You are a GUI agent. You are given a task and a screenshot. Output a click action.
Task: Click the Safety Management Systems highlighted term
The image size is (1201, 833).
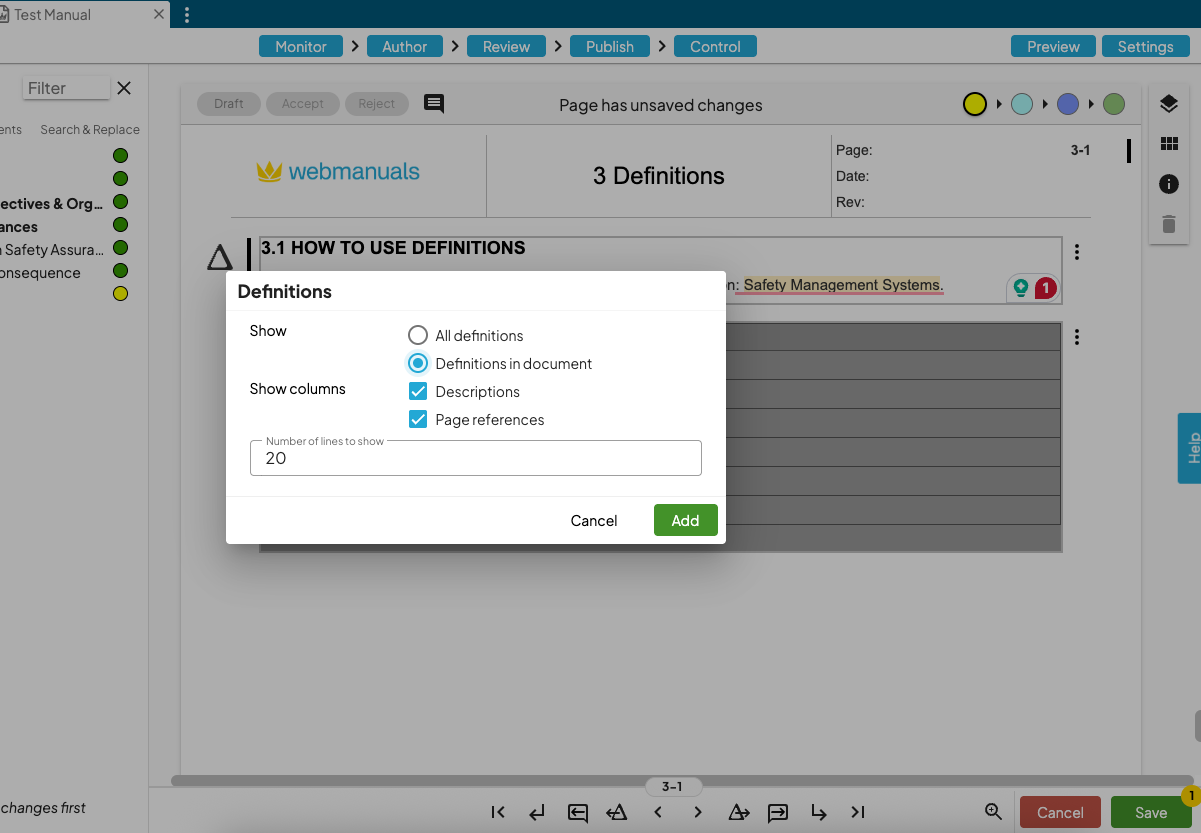tap(843, 285)
